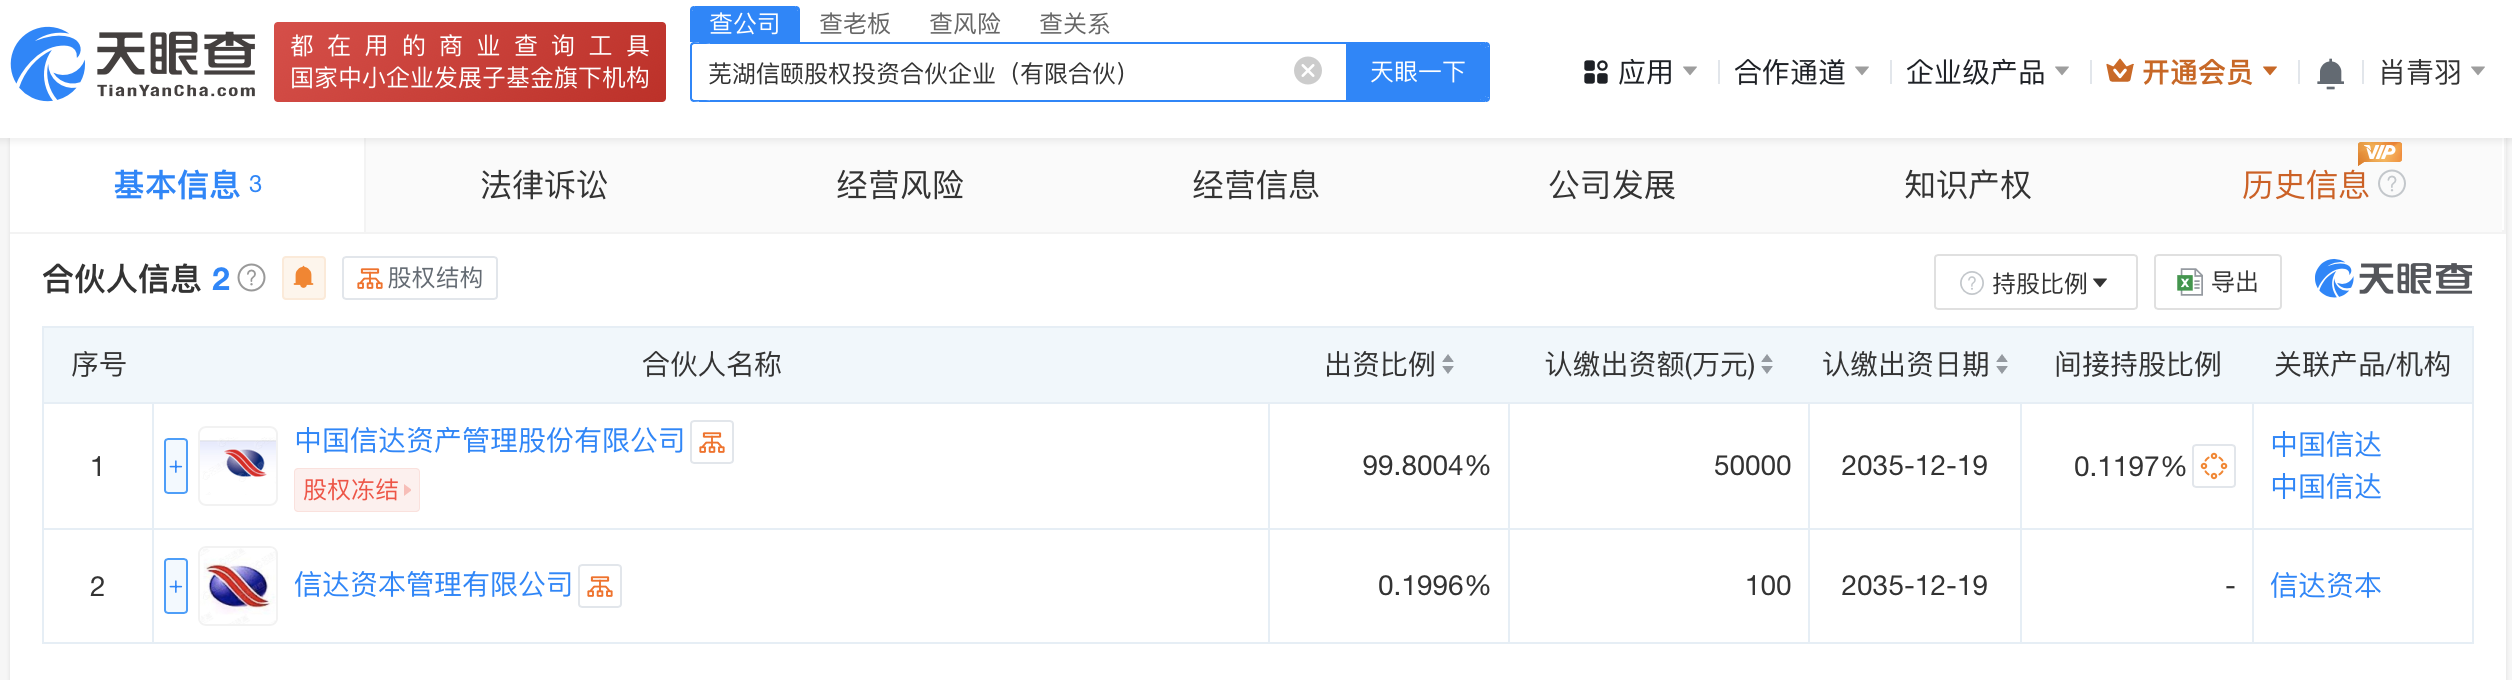
Task: Open the 应用 dropdown menu
Action: [1640, 73]
